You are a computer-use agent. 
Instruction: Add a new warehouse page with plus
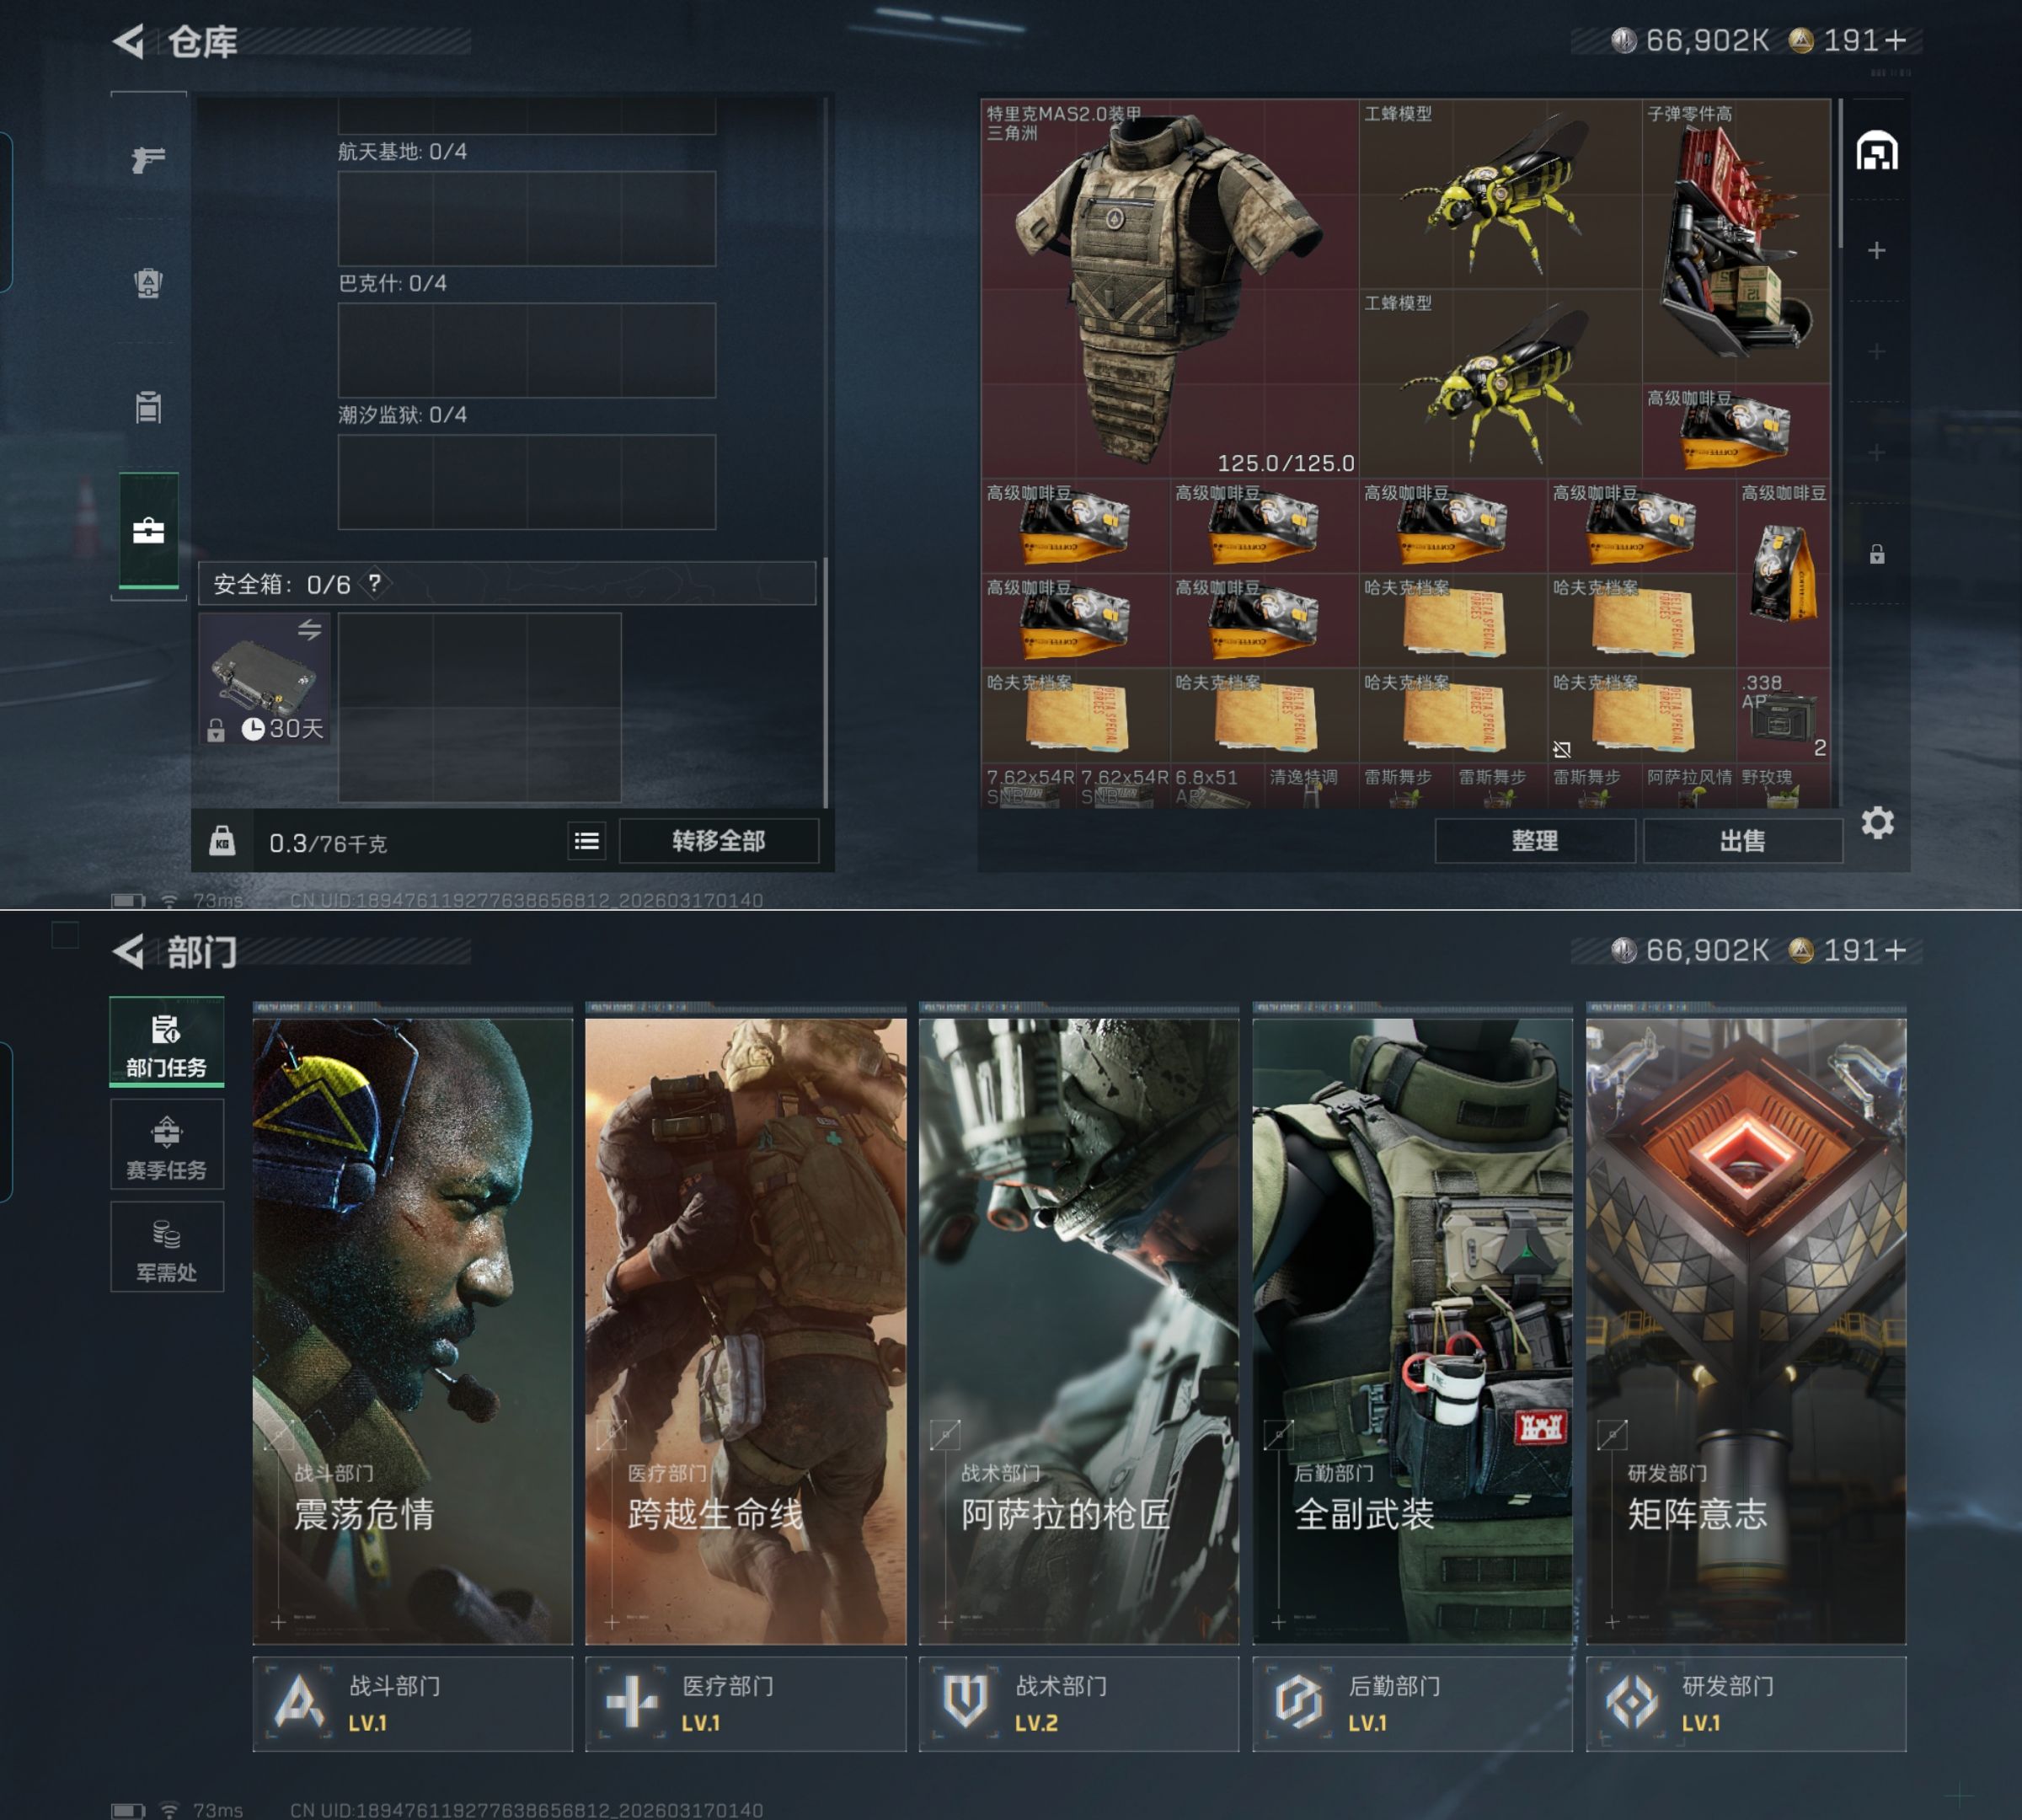1876,250
